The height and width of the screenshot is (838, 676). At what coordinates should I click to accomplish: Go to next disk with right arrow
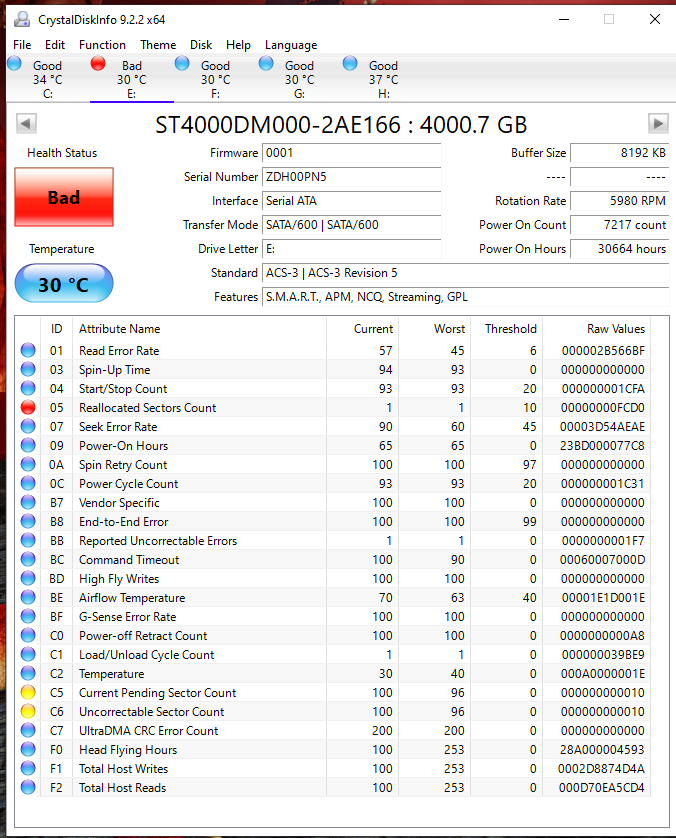tap(658, 123)
